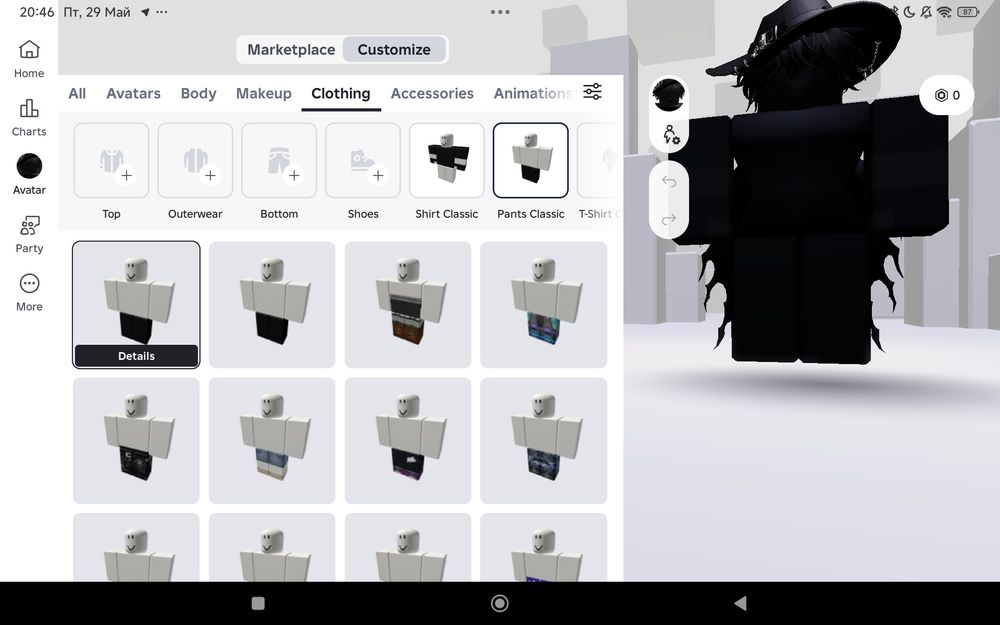The height and width of the screenshot is (625, 1000).
Task: Tap the avatar head thumbnail button
Action: tap(668, 95)
